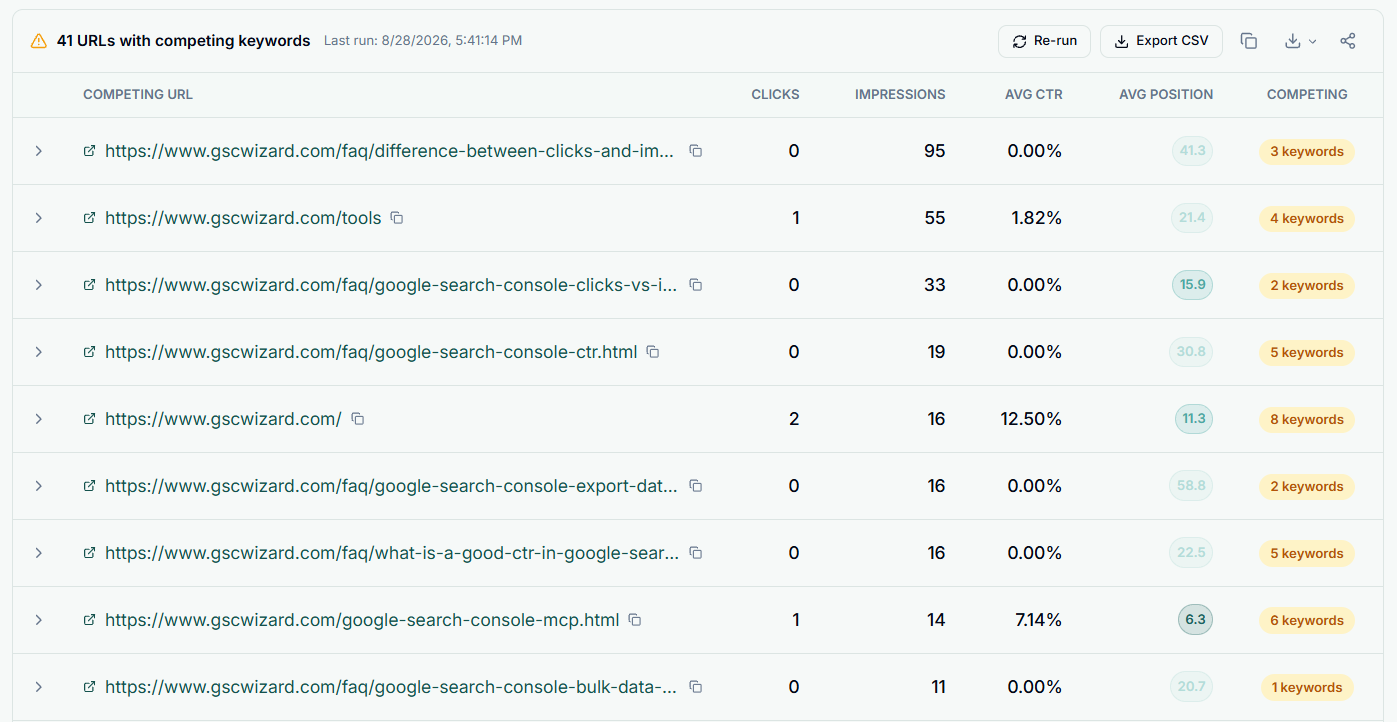
Task: Sort by the Clicks column header
Action: tap(775, 94)
